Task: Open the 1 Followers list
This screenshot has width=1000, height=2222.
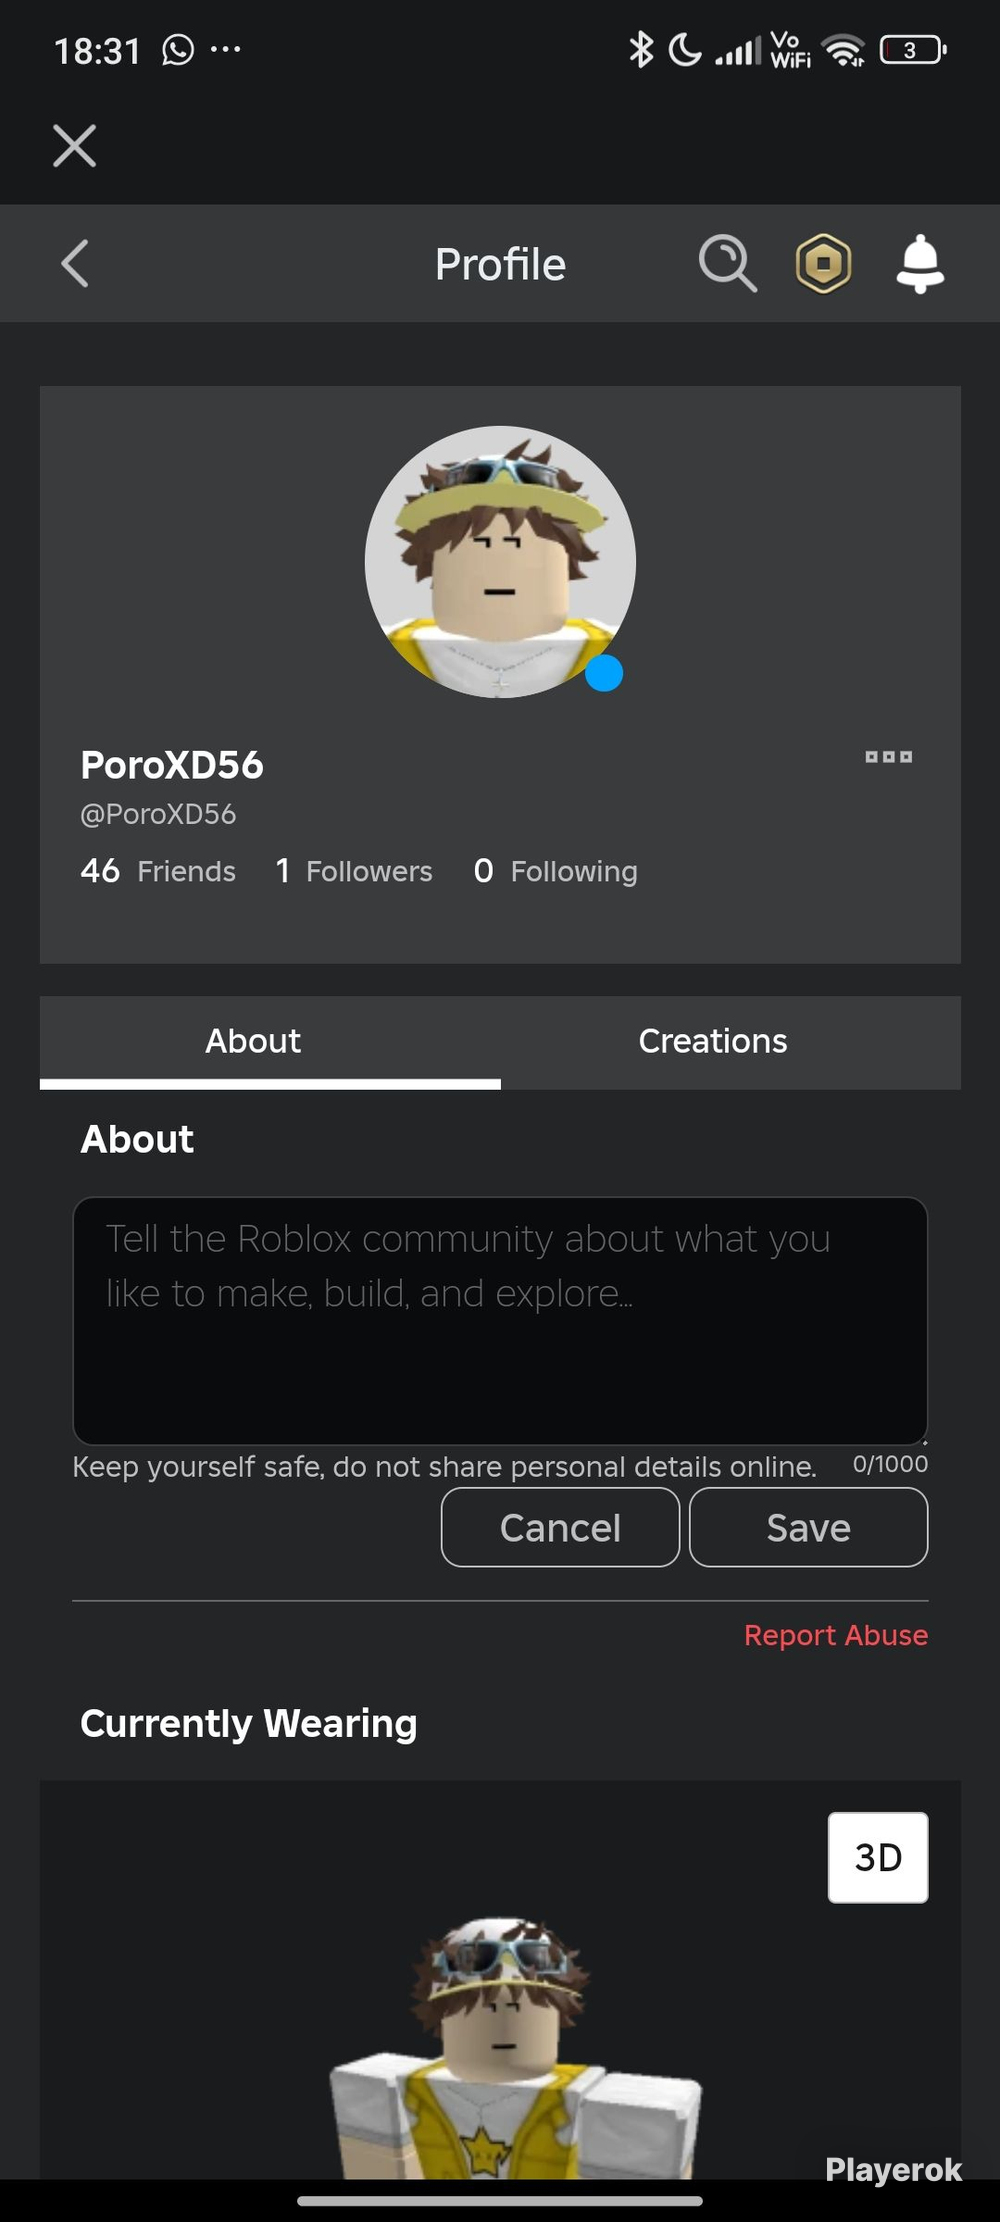Action: coord(354,871)
